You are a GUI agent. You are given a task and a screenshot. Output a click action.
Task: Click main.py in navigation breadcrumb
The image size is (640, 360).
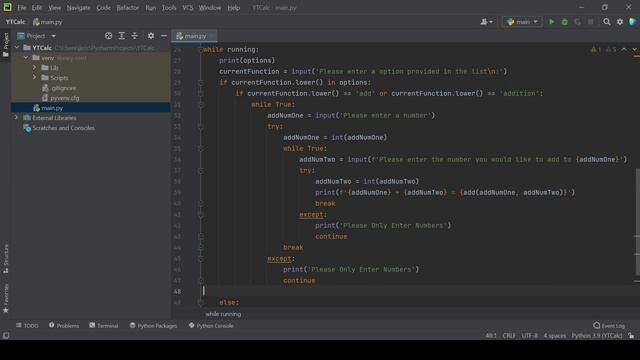48,22
